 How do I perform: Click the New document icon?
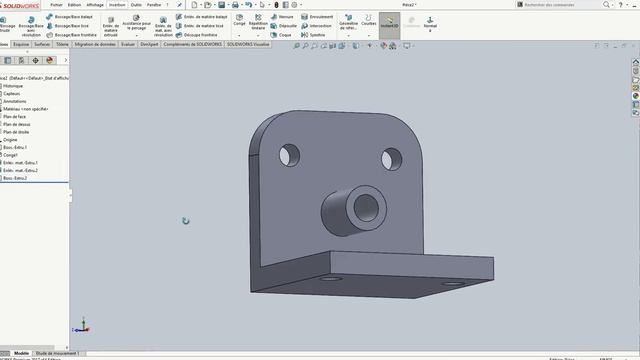coord(194,5)
